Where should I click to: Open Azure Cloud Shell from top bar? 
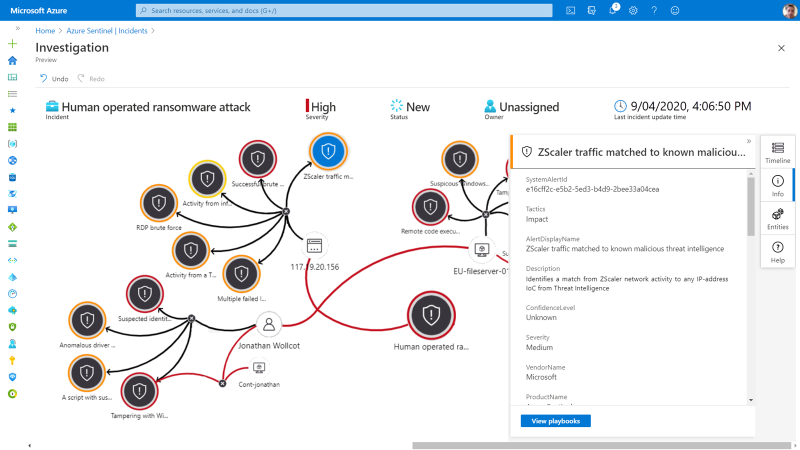[571, 10]
